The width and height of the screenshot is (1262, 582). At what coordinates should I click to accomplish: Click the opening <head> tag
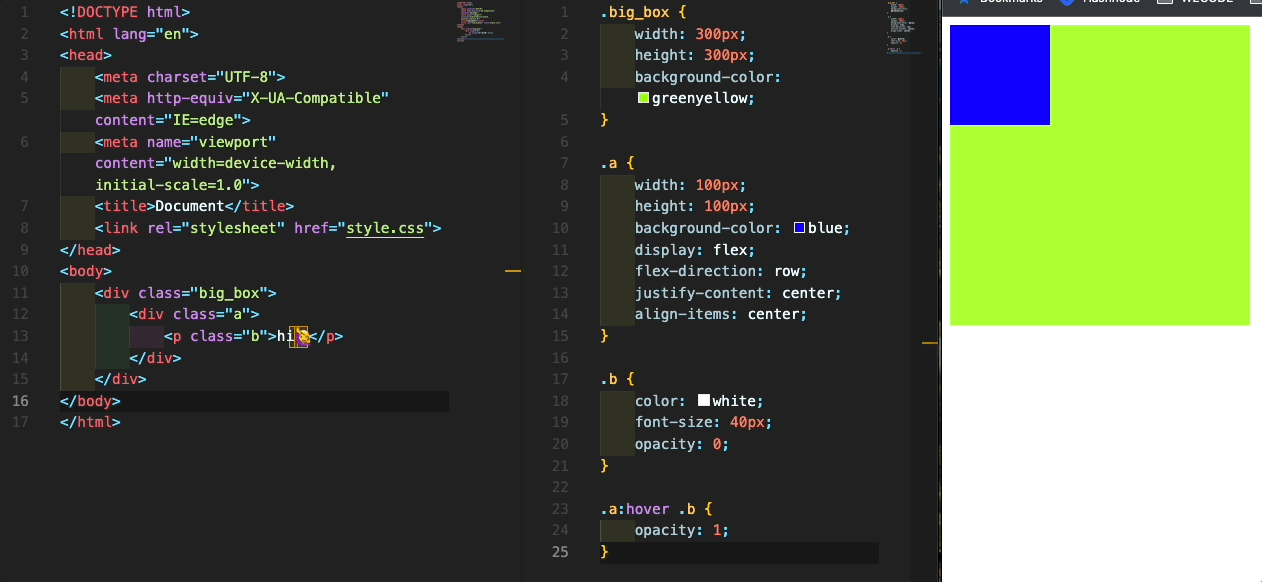point(86,55)
